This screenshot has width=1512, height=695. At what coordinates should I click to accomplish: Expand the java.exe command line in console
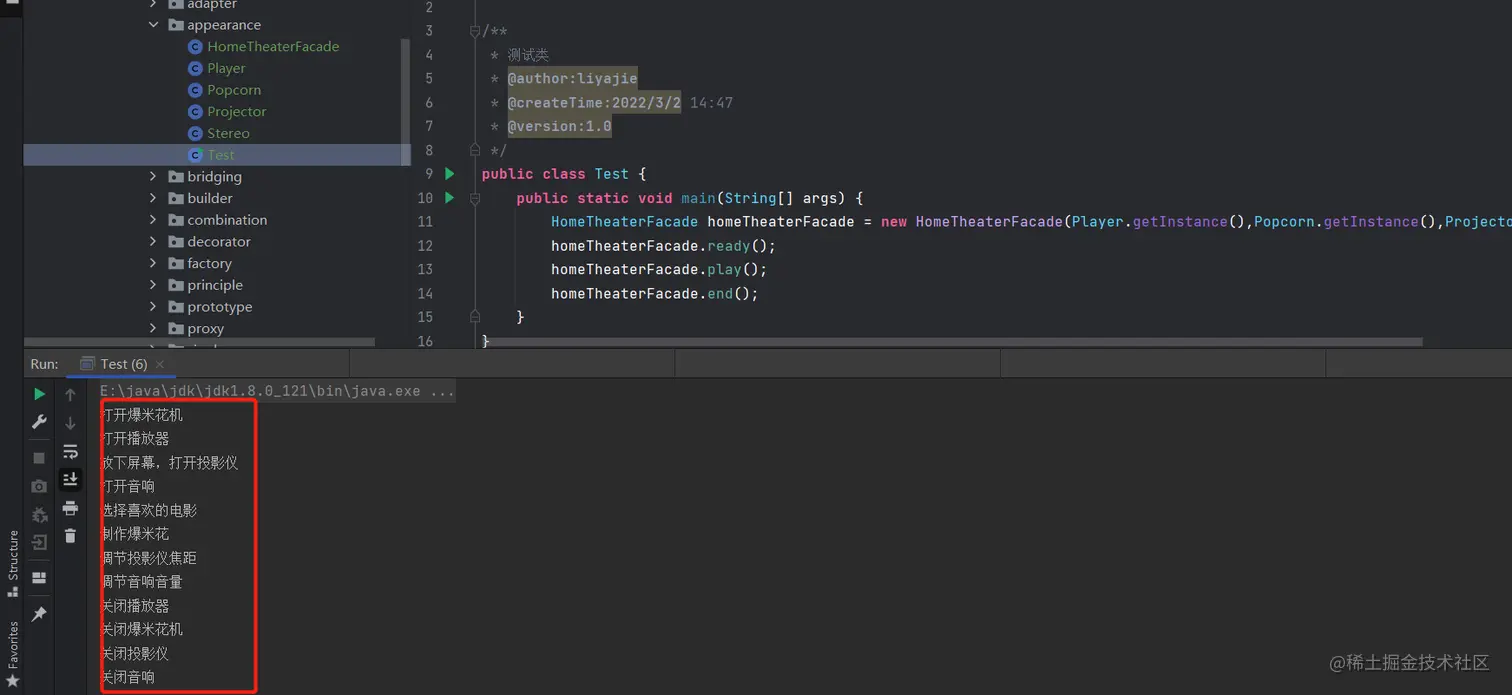pyautogui.click(x=277, y=391)
